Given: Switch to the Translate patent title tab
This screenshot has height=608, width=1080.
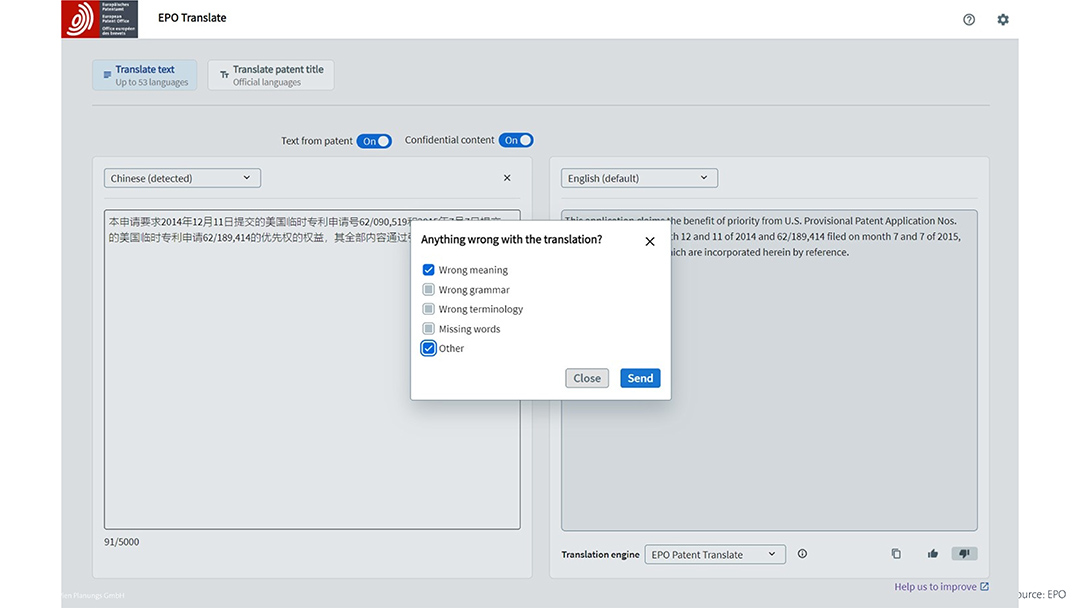Looking at the screenshot, I should pyautogui.click(x=271, y=75).
